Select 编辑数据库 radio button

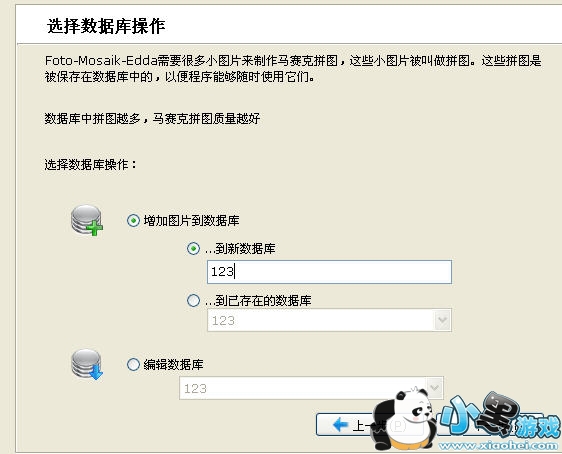(x=133, y=364)
